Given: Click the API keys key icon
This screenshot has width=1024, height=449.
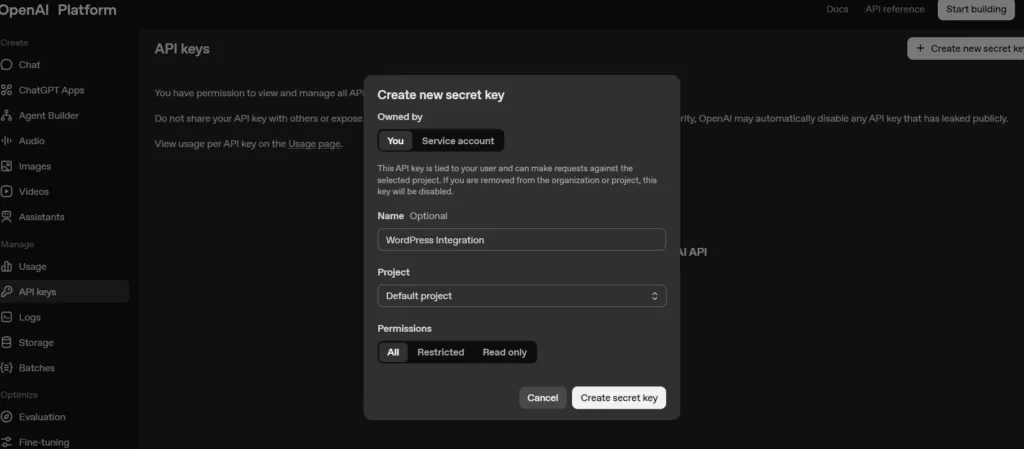Looking at the screenshot, I should pyautogui.click(x=7, y=292).
